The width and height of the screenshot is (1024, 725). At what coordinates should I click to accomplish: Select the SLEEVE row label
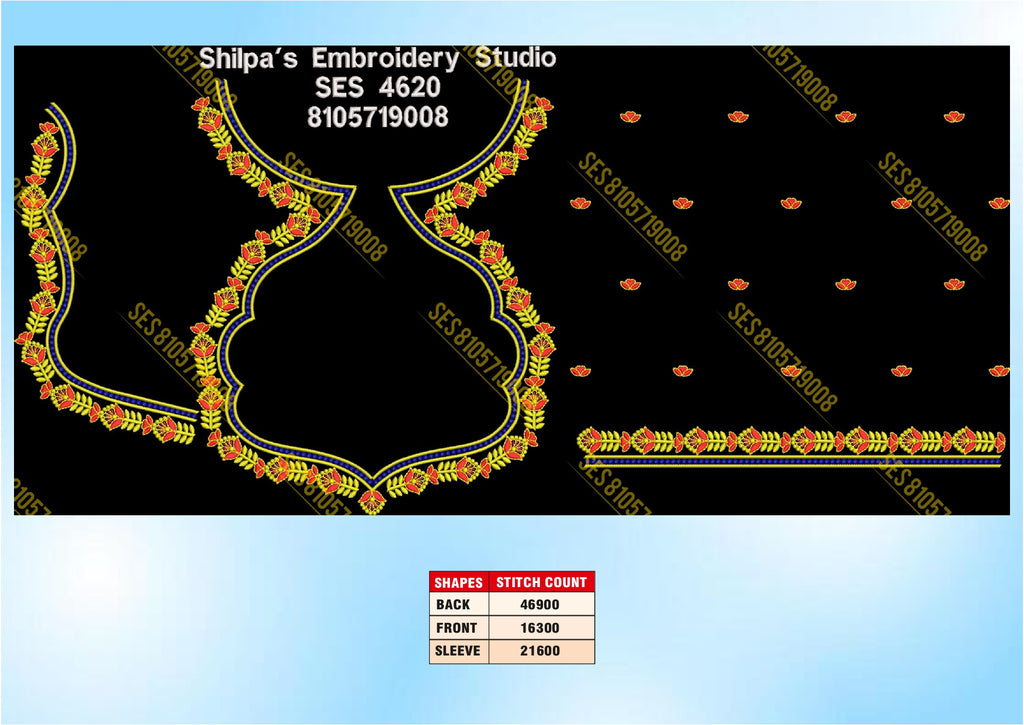(458, 651)
